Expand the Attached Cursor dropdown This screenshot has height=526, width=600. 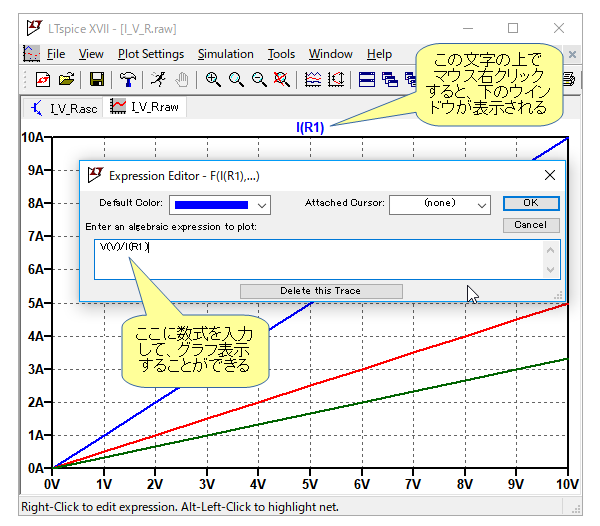coord(482,204)
